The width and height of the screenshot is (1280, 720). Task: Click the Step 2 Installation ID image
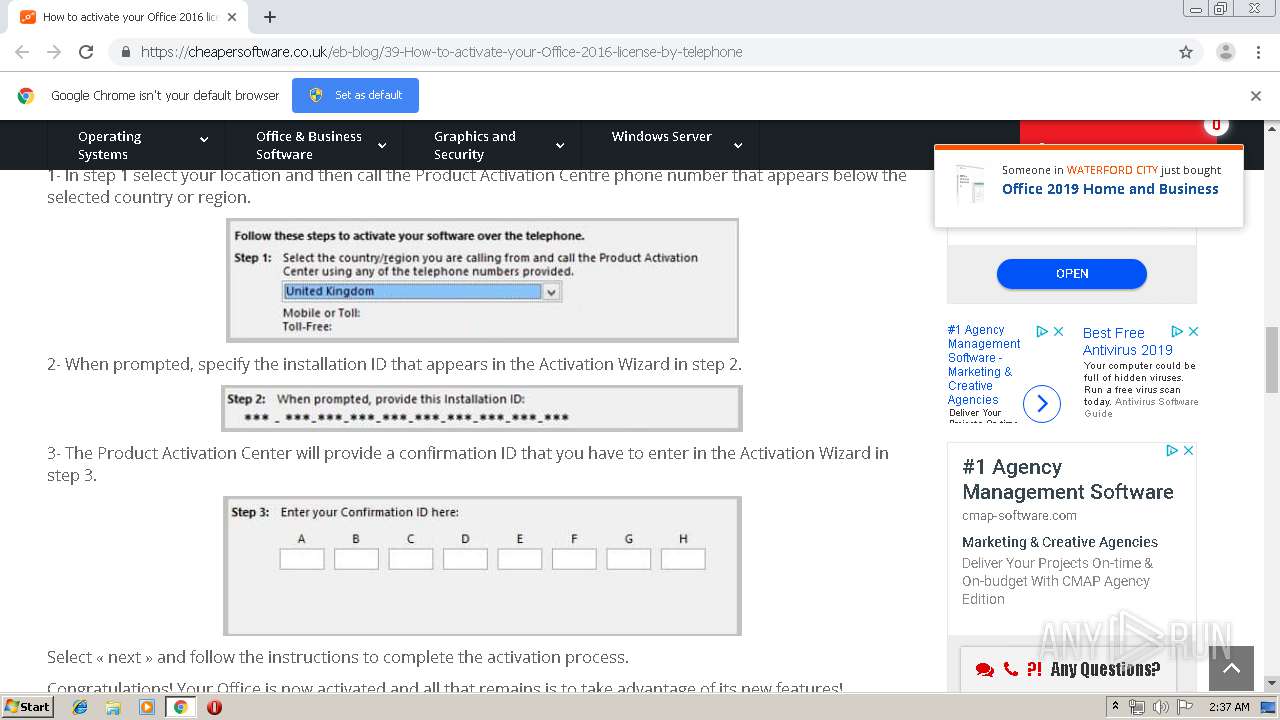481,408
